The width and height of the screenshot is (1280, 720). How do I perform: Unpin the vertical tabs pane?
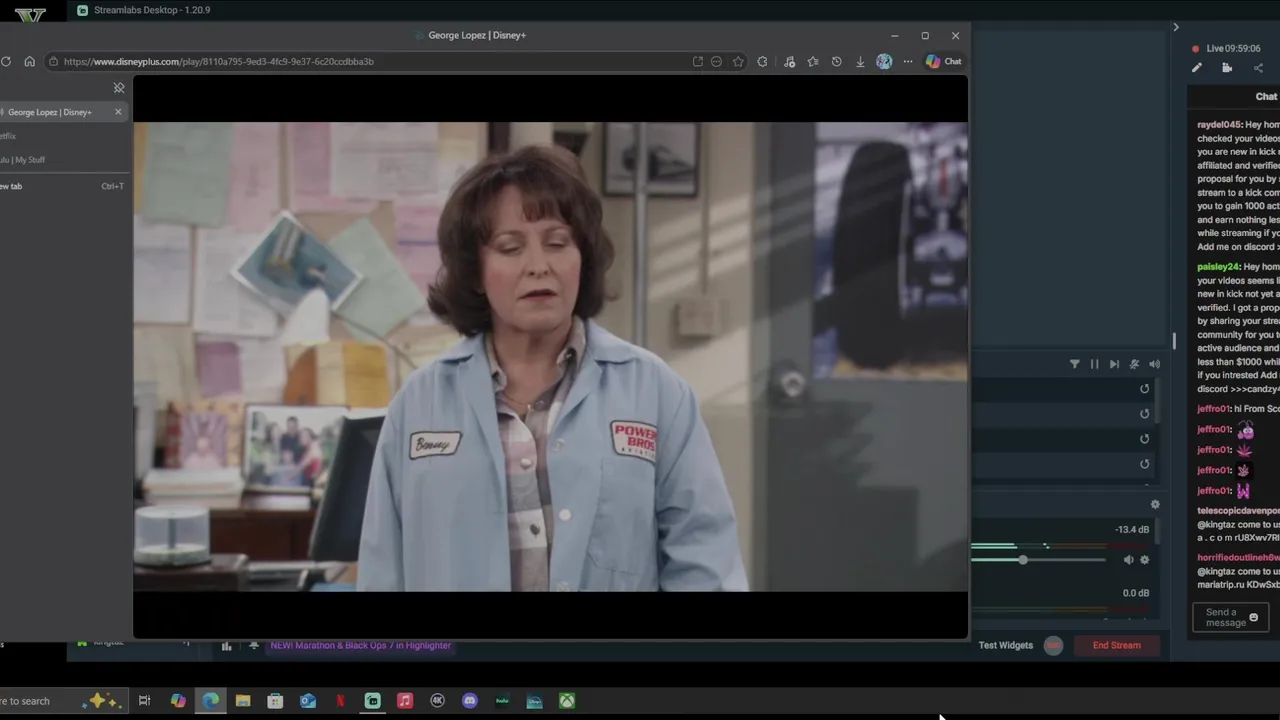pos(118,88)
